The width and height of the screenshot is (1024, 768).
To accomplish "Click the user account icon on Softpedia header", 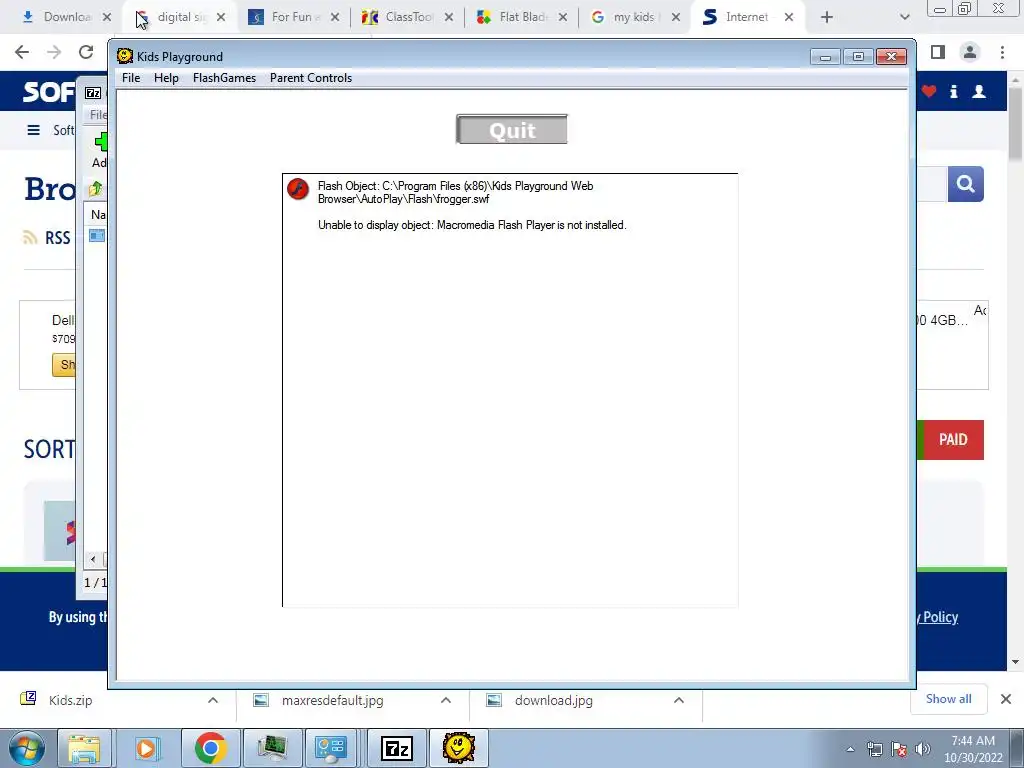I will (x=979, y=91).
